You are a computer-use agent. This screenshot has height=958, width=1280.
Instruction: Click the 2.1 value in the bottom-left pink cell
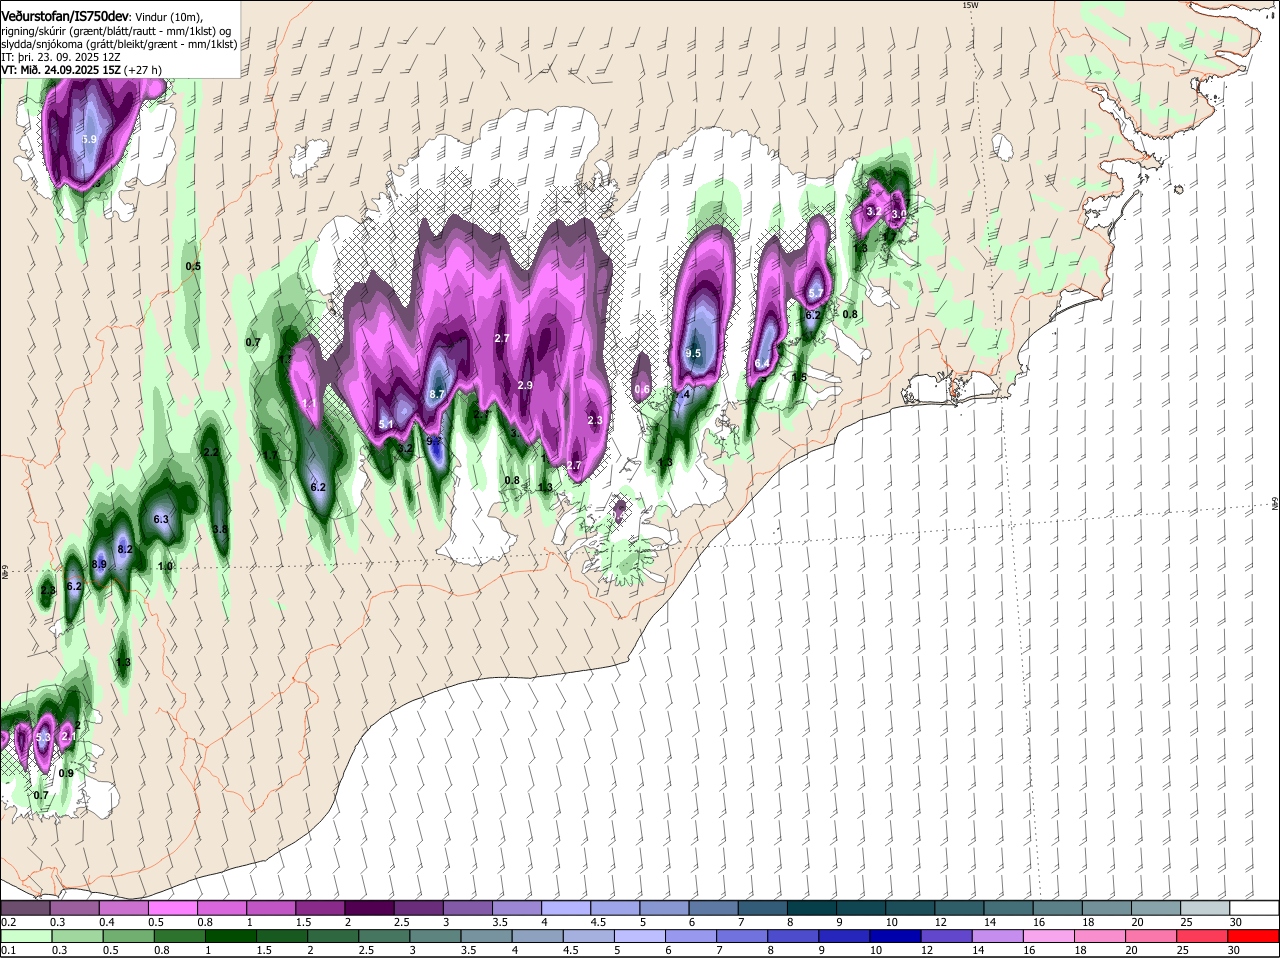coord(68,737)
